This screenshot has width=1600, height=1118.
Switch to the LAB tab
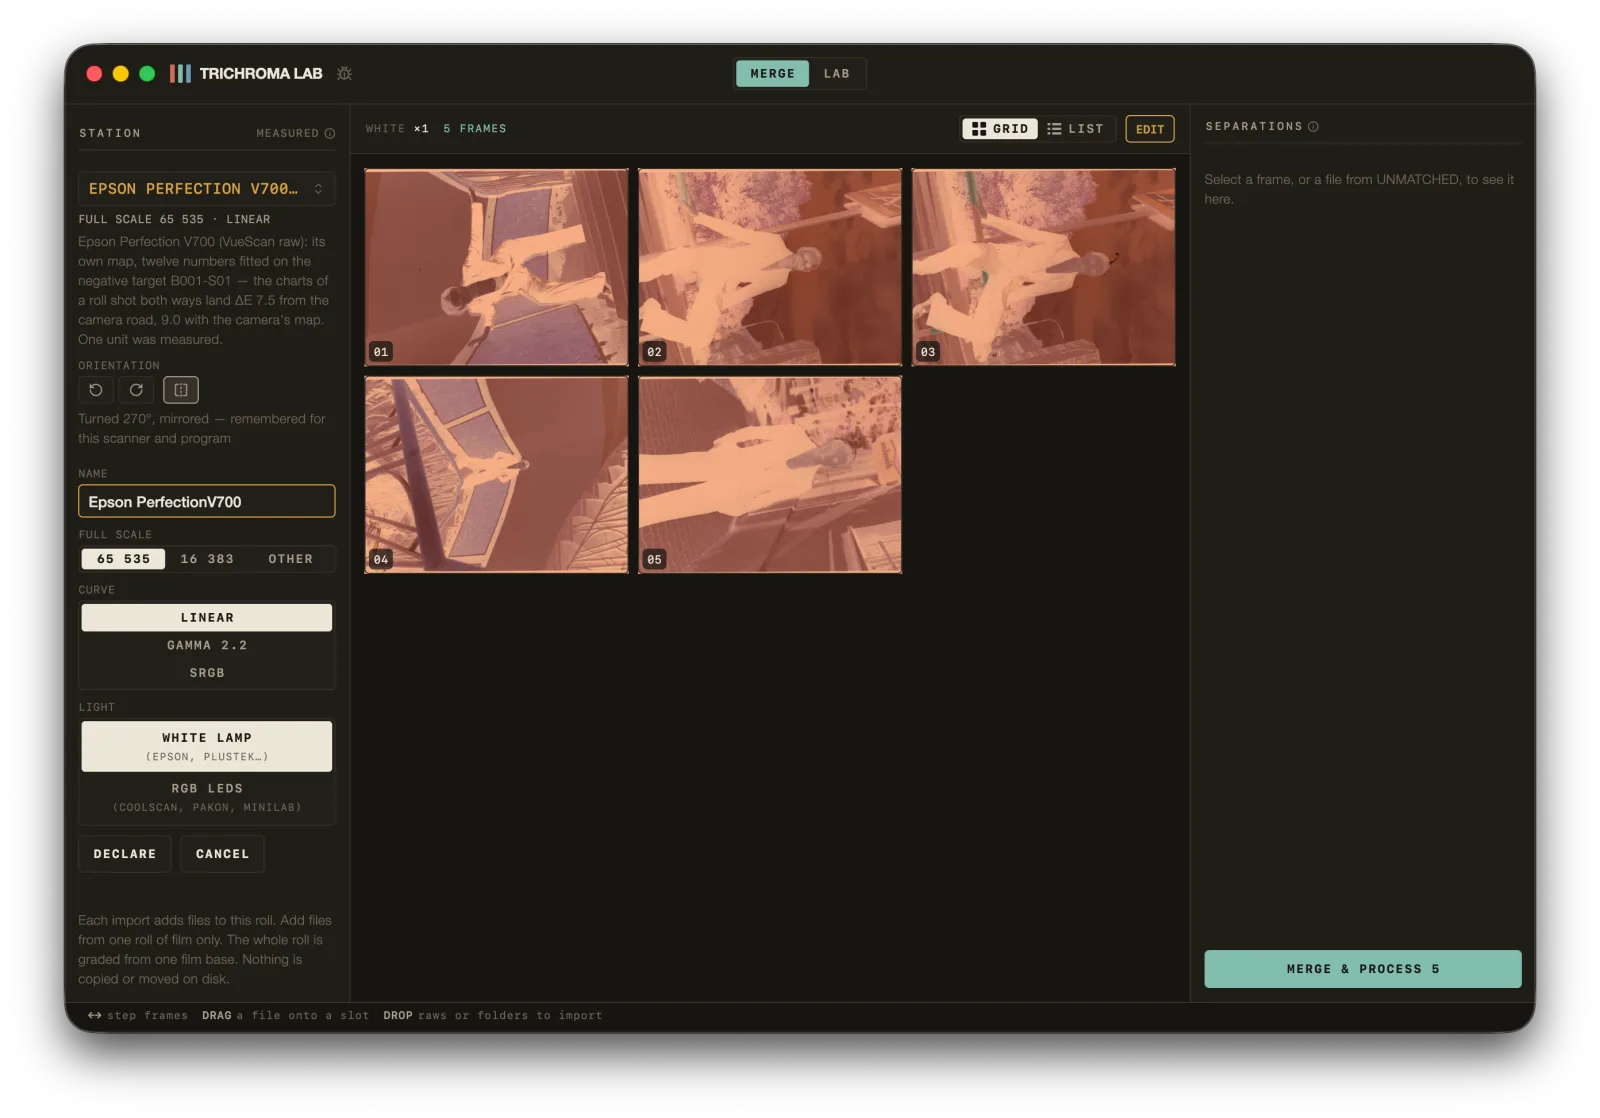(x=837, y=74)
